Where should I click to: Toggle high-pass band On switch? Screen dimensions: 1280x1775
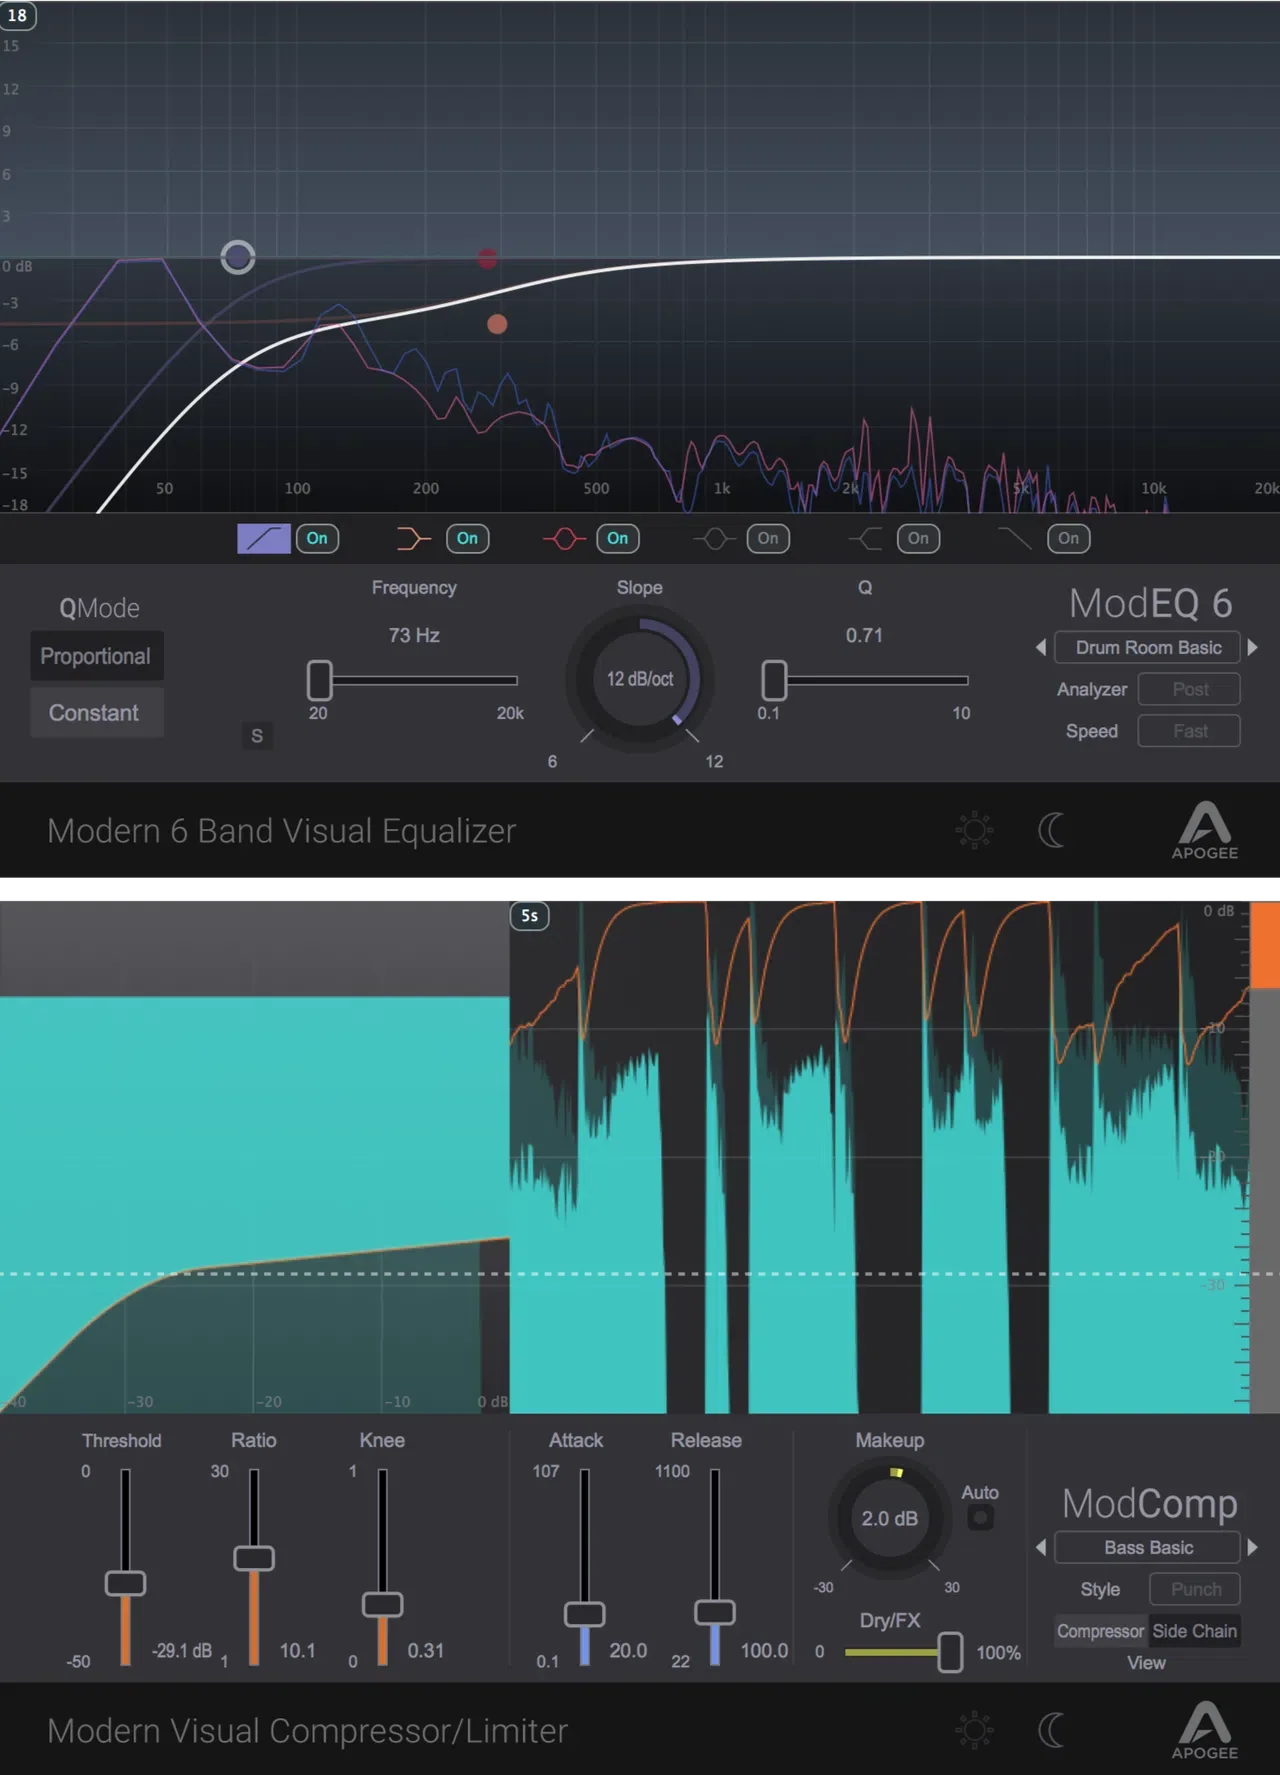pos(317,539)
